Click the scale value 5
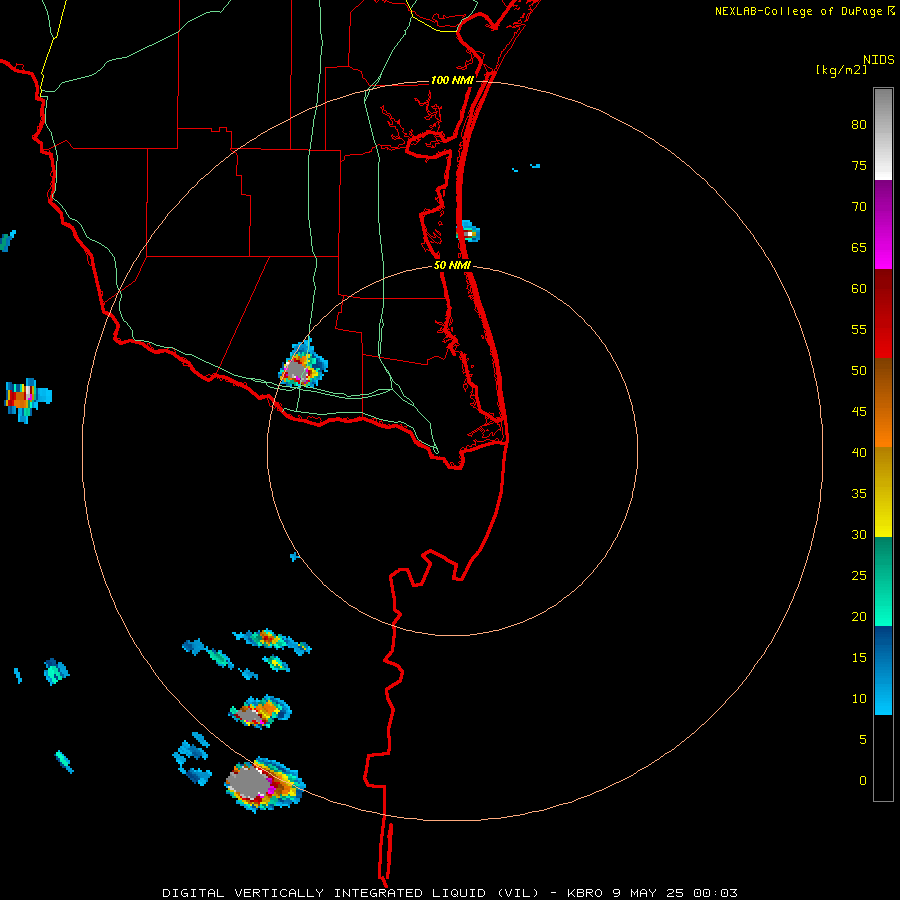Image resolution: width=900 pixels, height=900 pixels. [863, 740]
